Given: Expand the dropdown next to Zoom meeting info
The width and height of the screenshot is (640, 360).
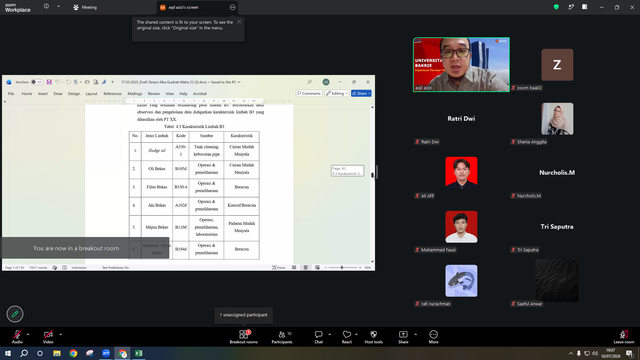Looking at the screenshot, I should click(x=58, y=7).
